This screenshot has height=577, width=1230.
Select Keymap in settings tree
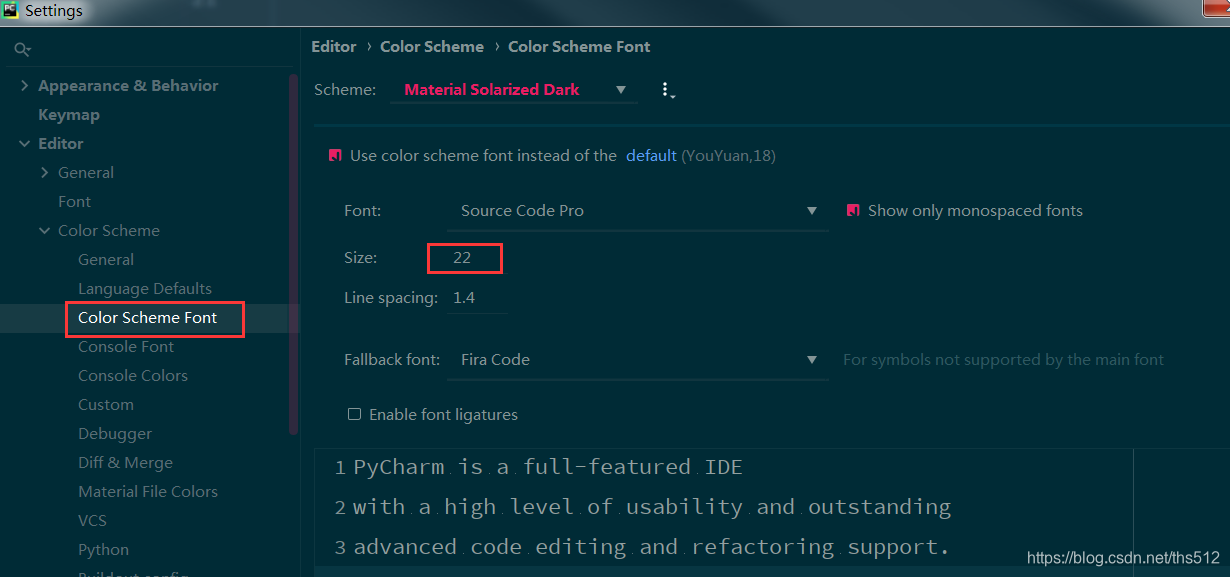(x=69, y=115)
